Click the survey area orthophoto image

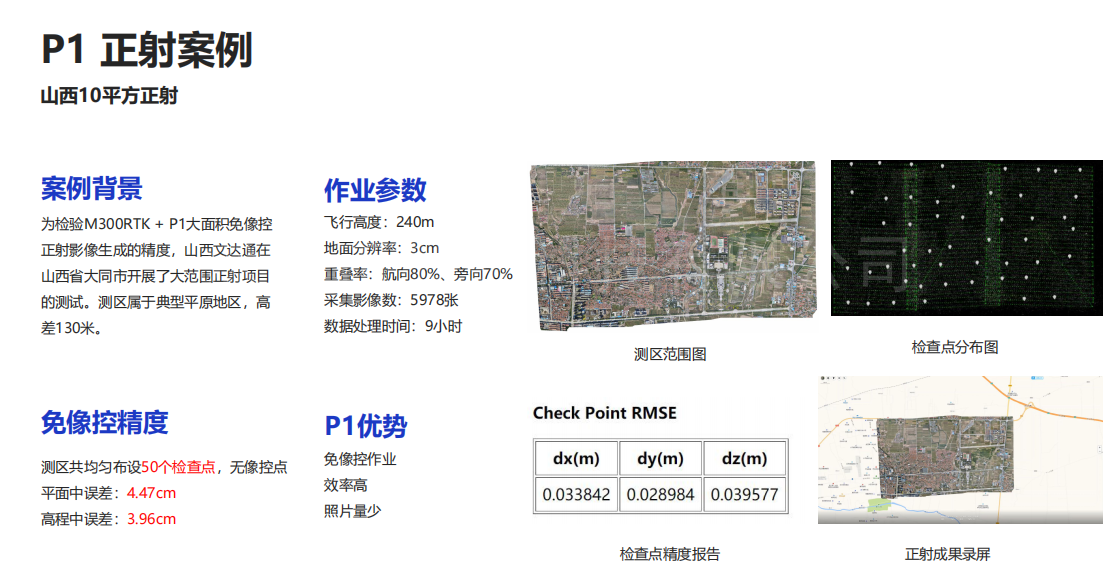tap(672, 246)
